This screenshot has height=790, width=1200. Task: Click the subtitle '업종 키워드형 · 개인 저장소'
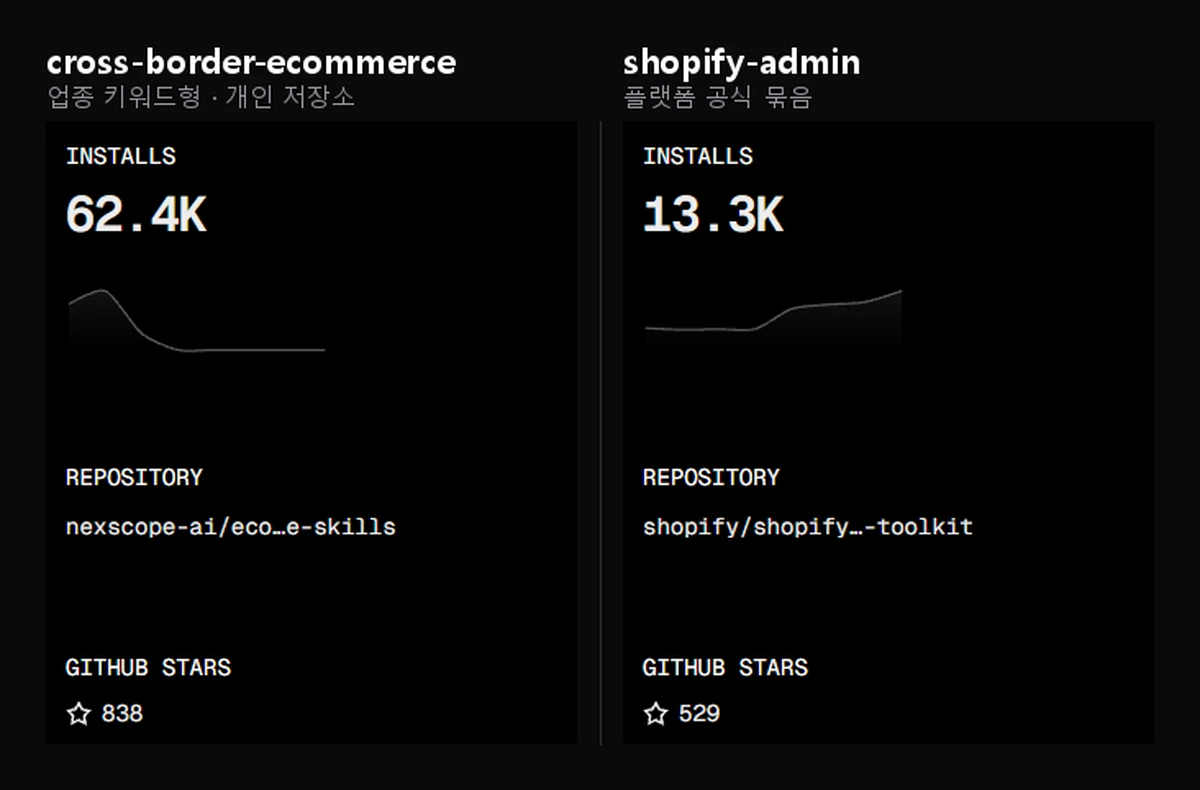point(201,97)
